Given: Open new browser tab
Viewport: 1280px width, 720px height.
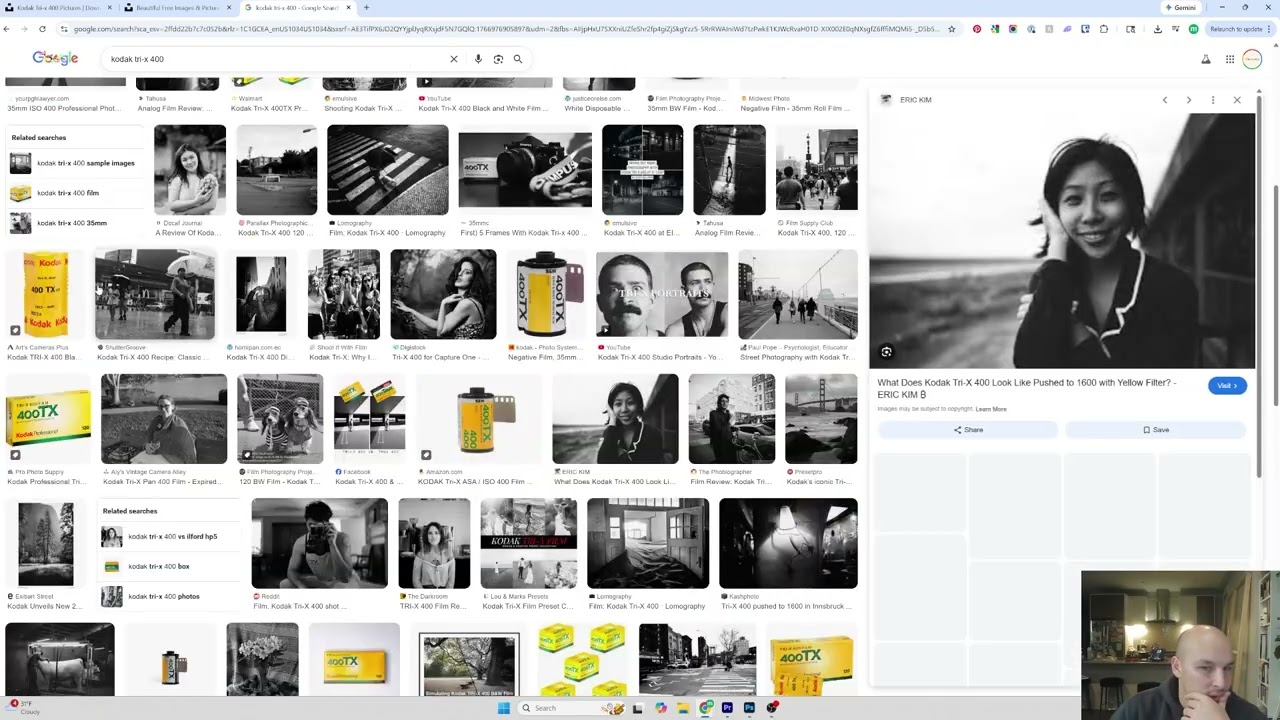Looking at the screenshot, I should [366, 8].
